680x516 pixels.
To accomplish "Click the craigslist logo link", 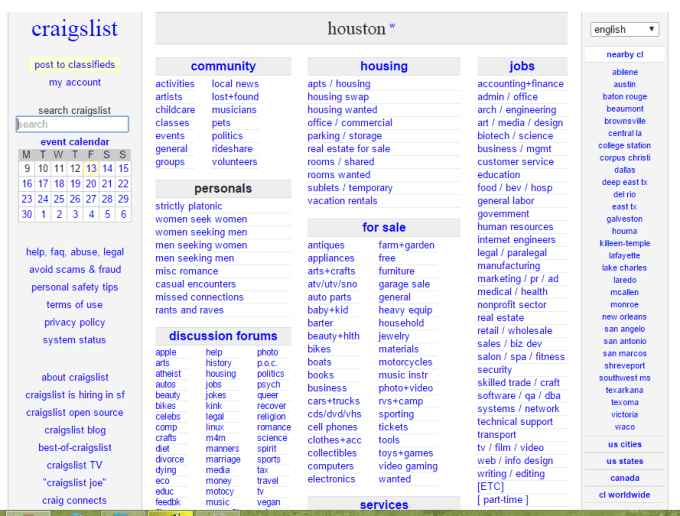I will click(75, 29).
